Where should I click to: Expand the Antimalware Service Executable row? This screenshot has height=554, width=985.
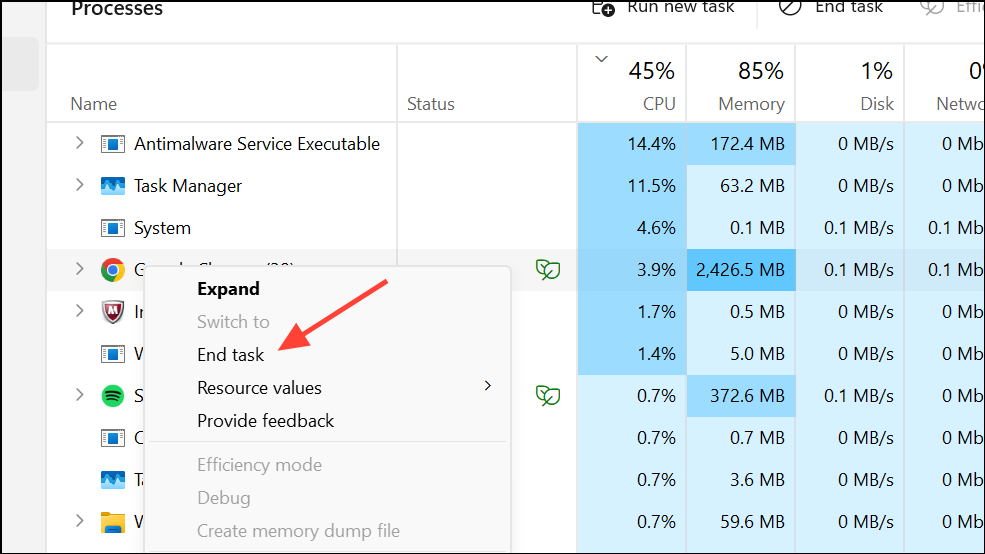tap(80, 144)
